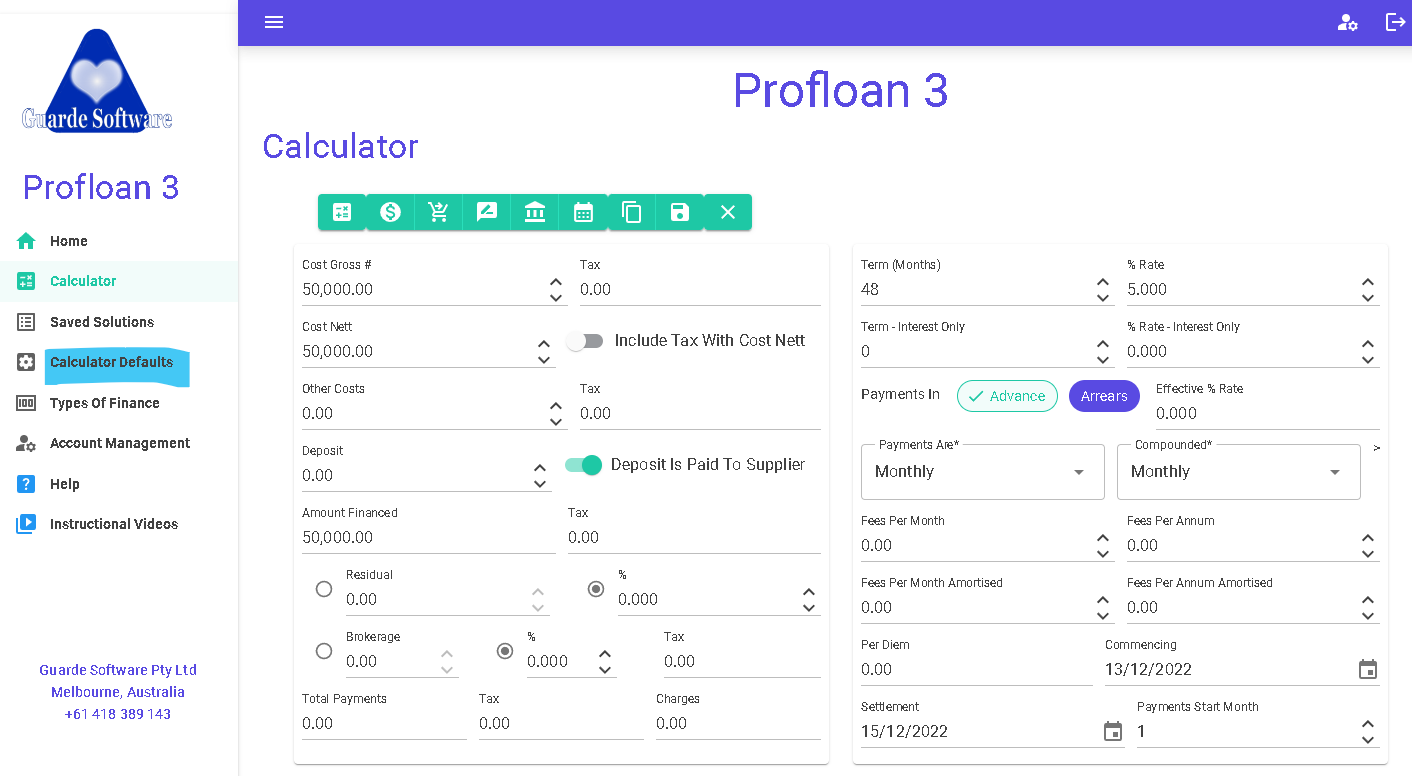
Task: Click the % Rate input field
Action: coord(1241,290)
